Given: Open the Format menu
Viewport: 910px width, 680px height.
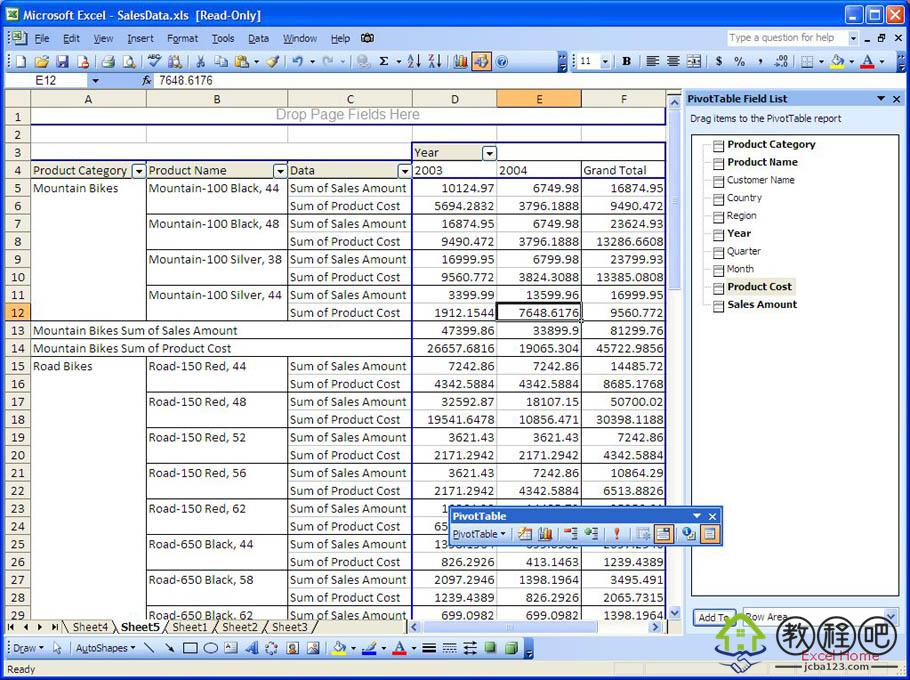Looking at the screenshot, I should (x=182, y=38).
